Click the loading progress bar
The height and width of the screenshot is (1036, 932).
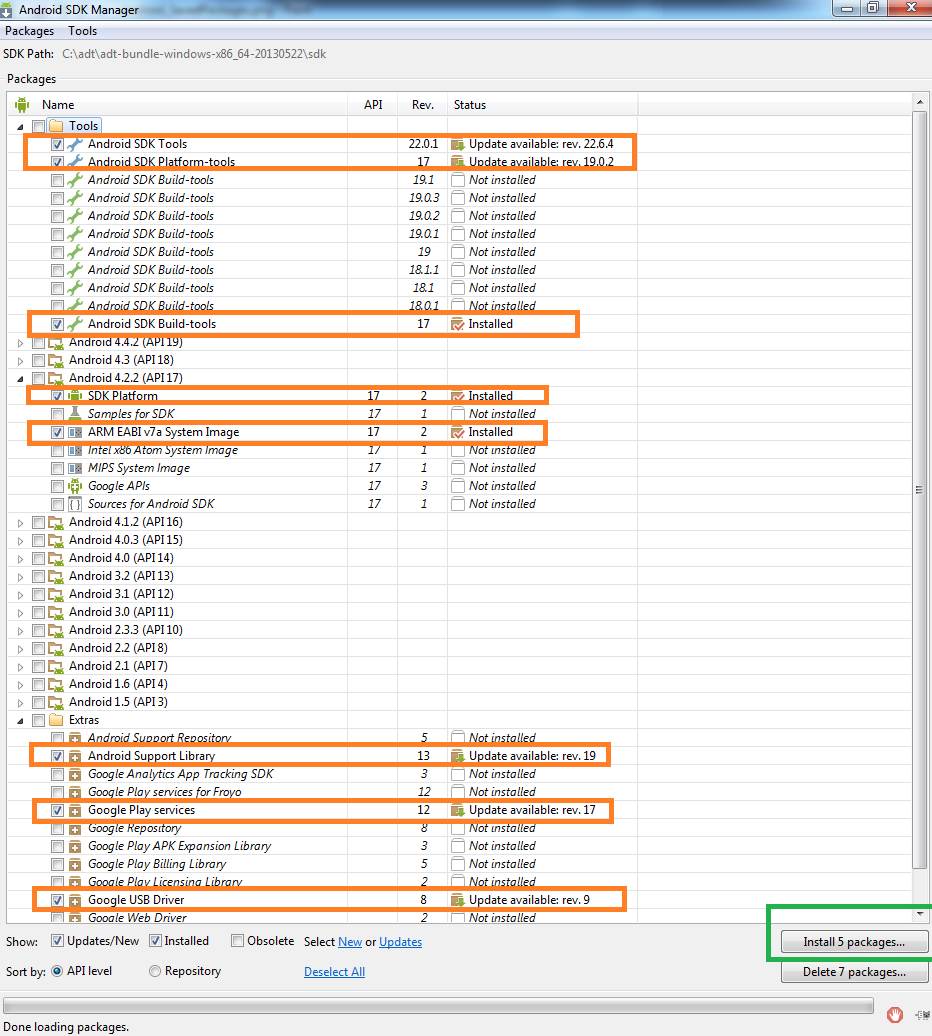[x=439, y=1006]
